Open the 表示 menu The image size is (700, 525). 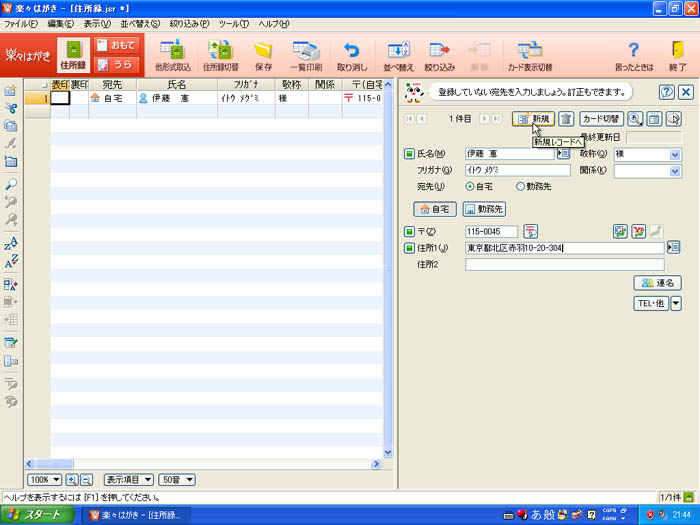click(x=97, y=24)
